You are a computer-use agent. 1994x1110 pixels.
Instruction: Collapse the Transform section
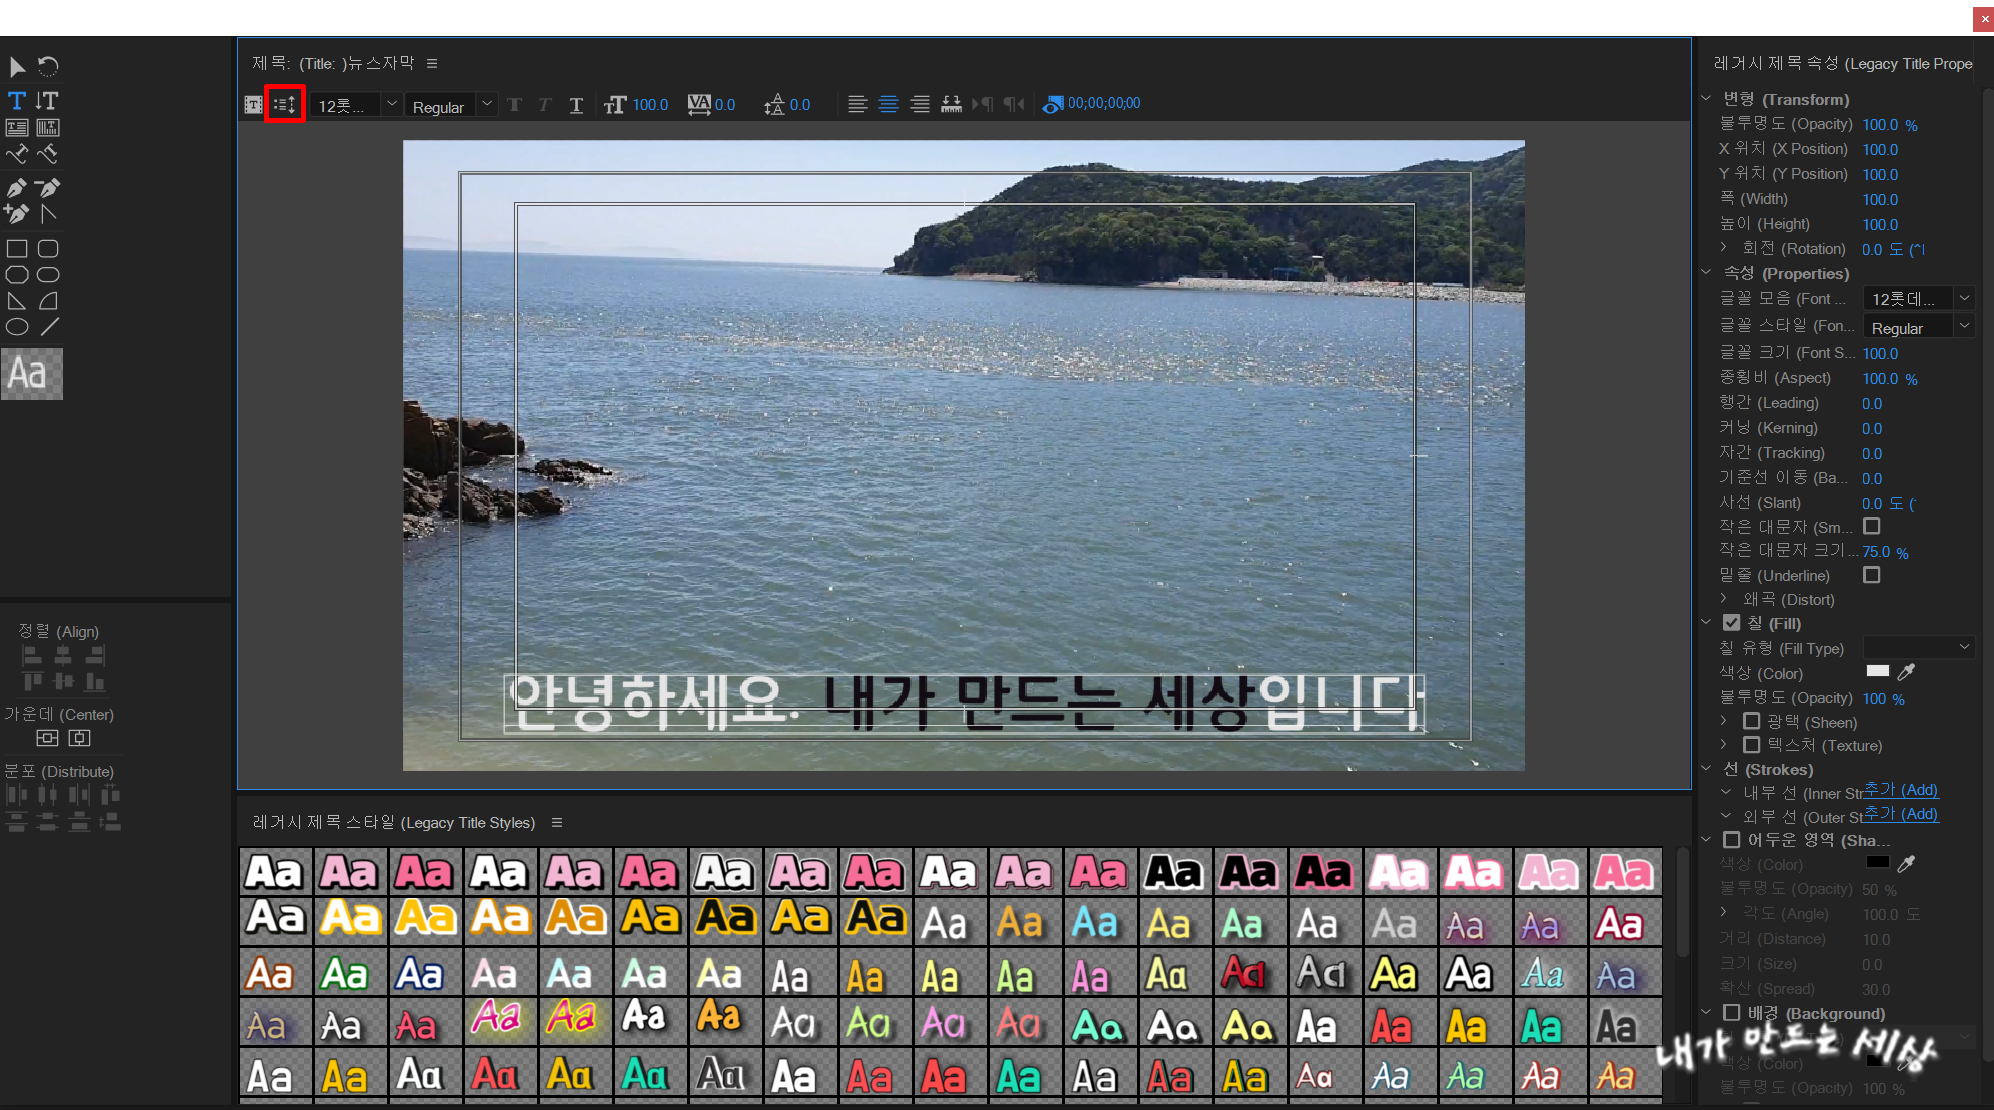1707,99
